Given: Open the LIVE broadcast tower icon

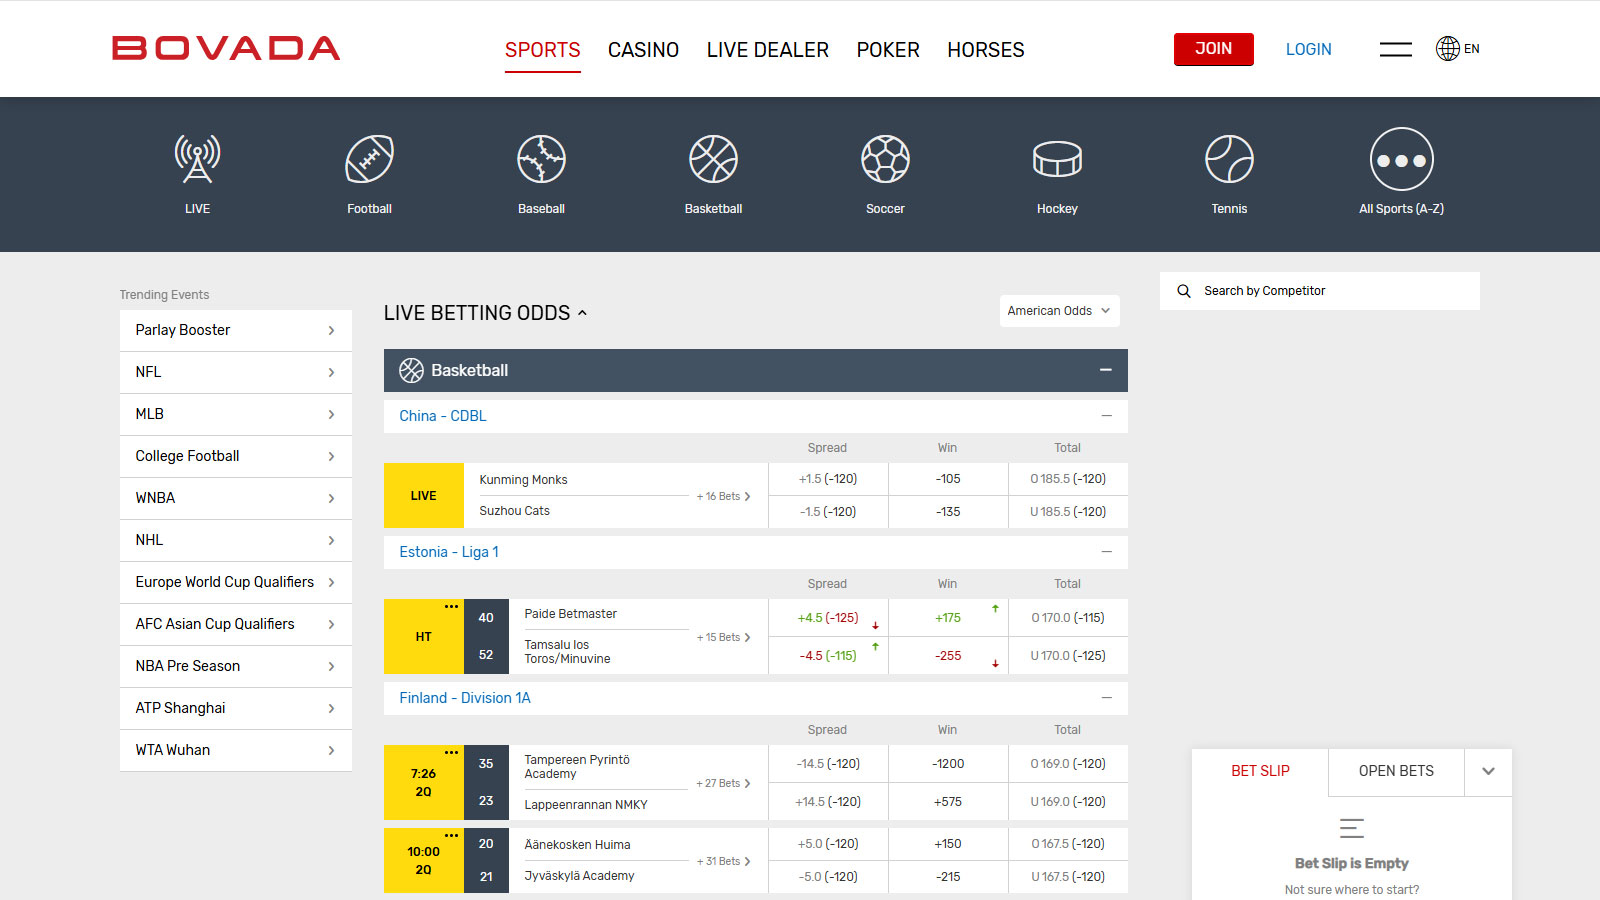Looking at the screenshot, I should click(197, 160).
